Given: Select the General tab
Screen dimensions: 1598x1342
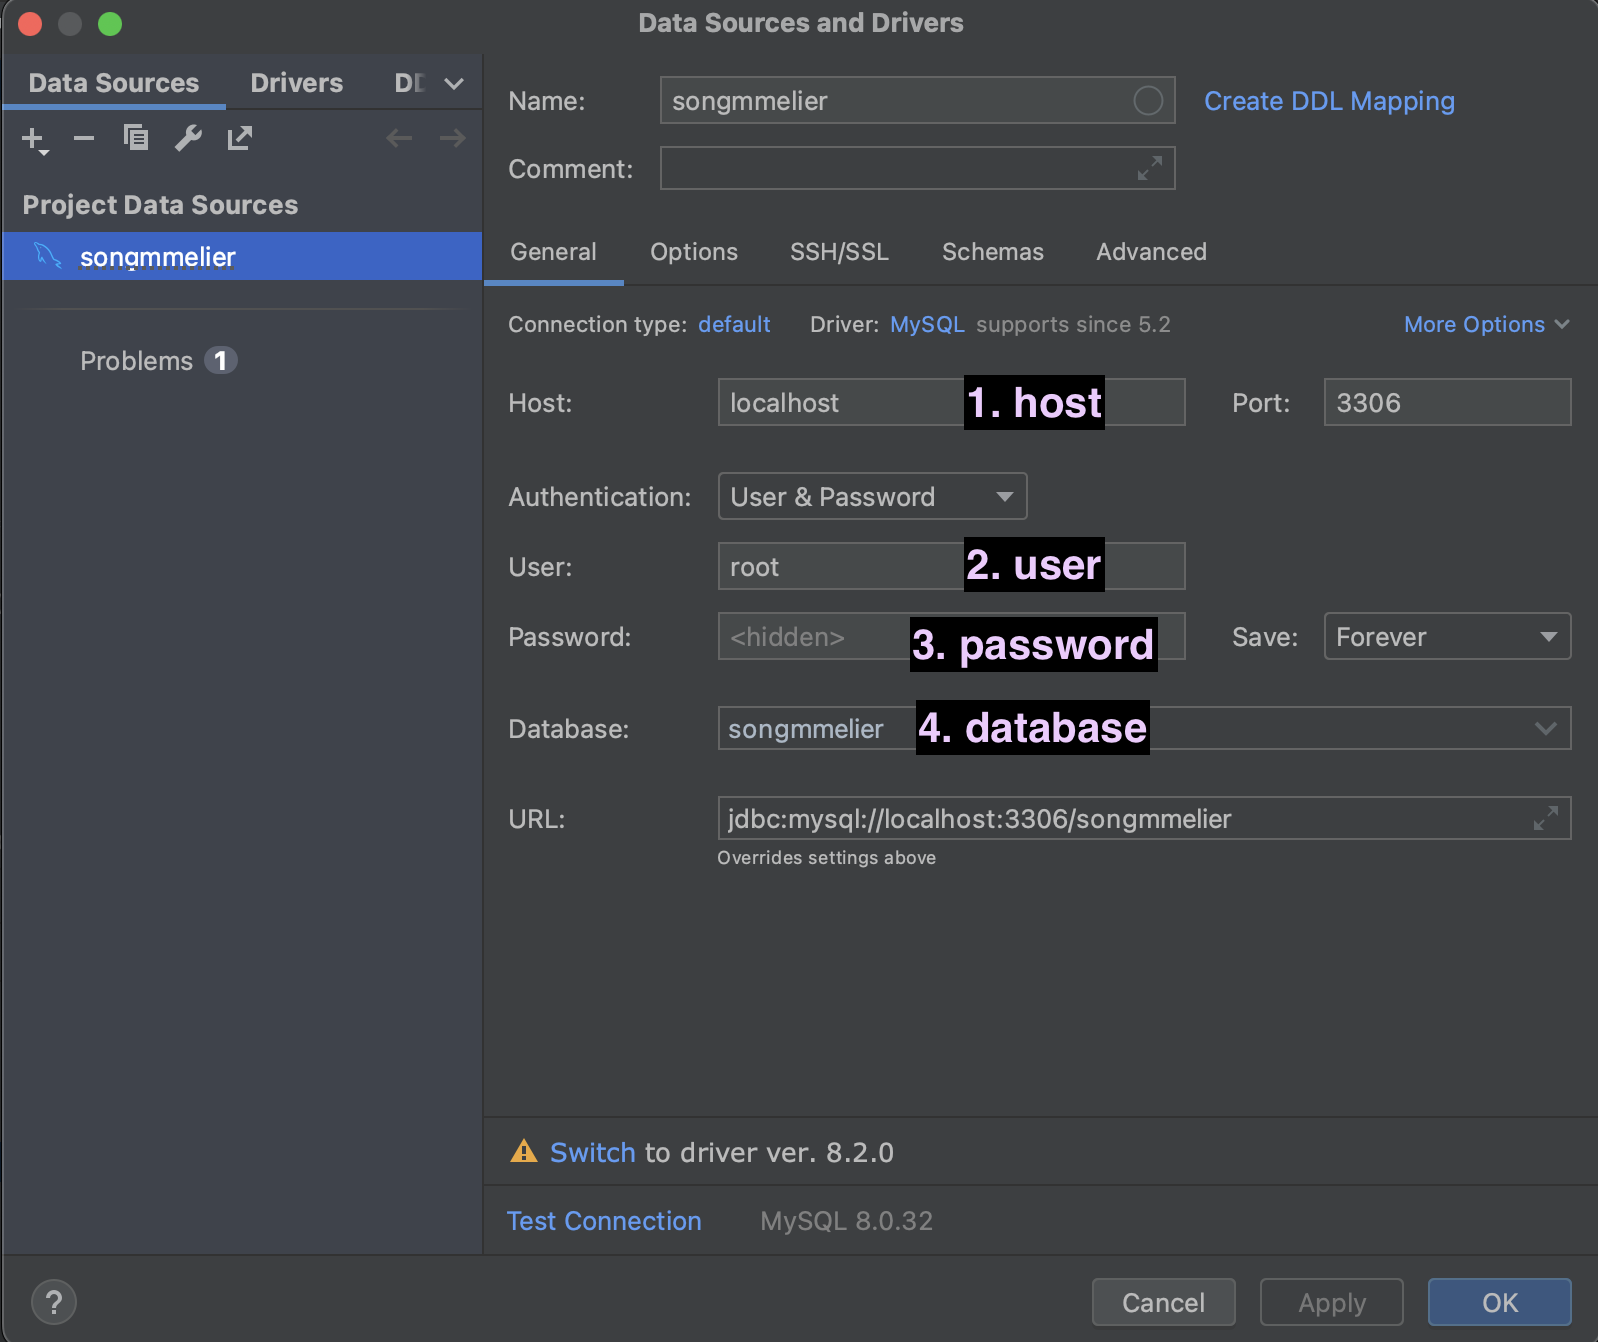Looking at the screenshot, I should (553, 252).
